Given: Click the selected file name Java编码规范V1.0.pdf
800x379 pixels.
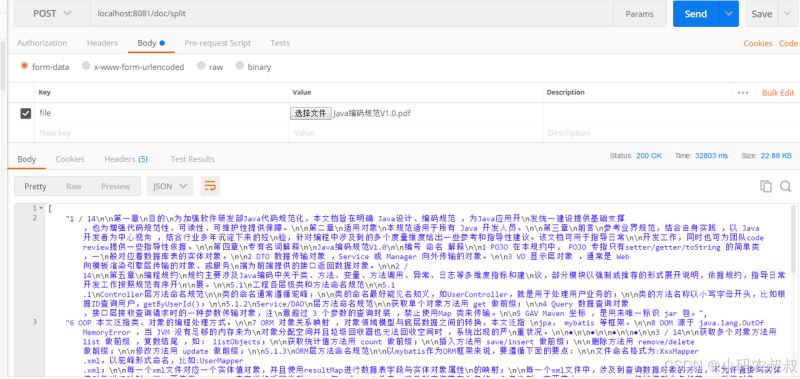Looking at the screenshot, I should [x=372, y=113].
